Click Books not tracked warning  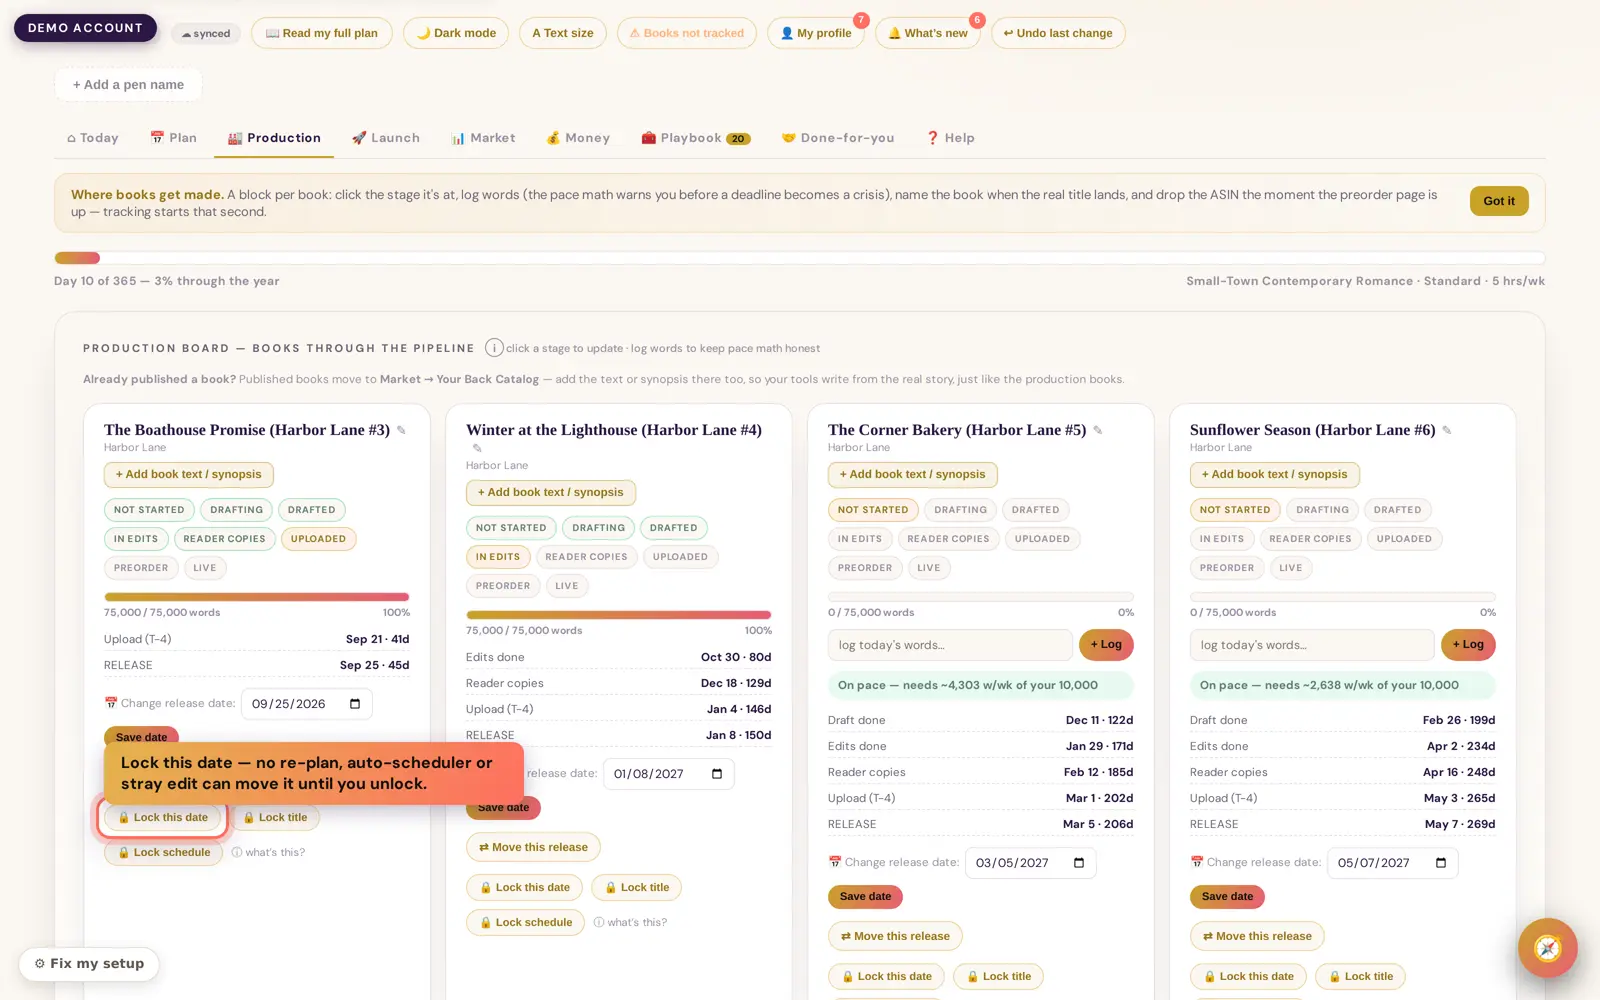(x=687, y=33)
